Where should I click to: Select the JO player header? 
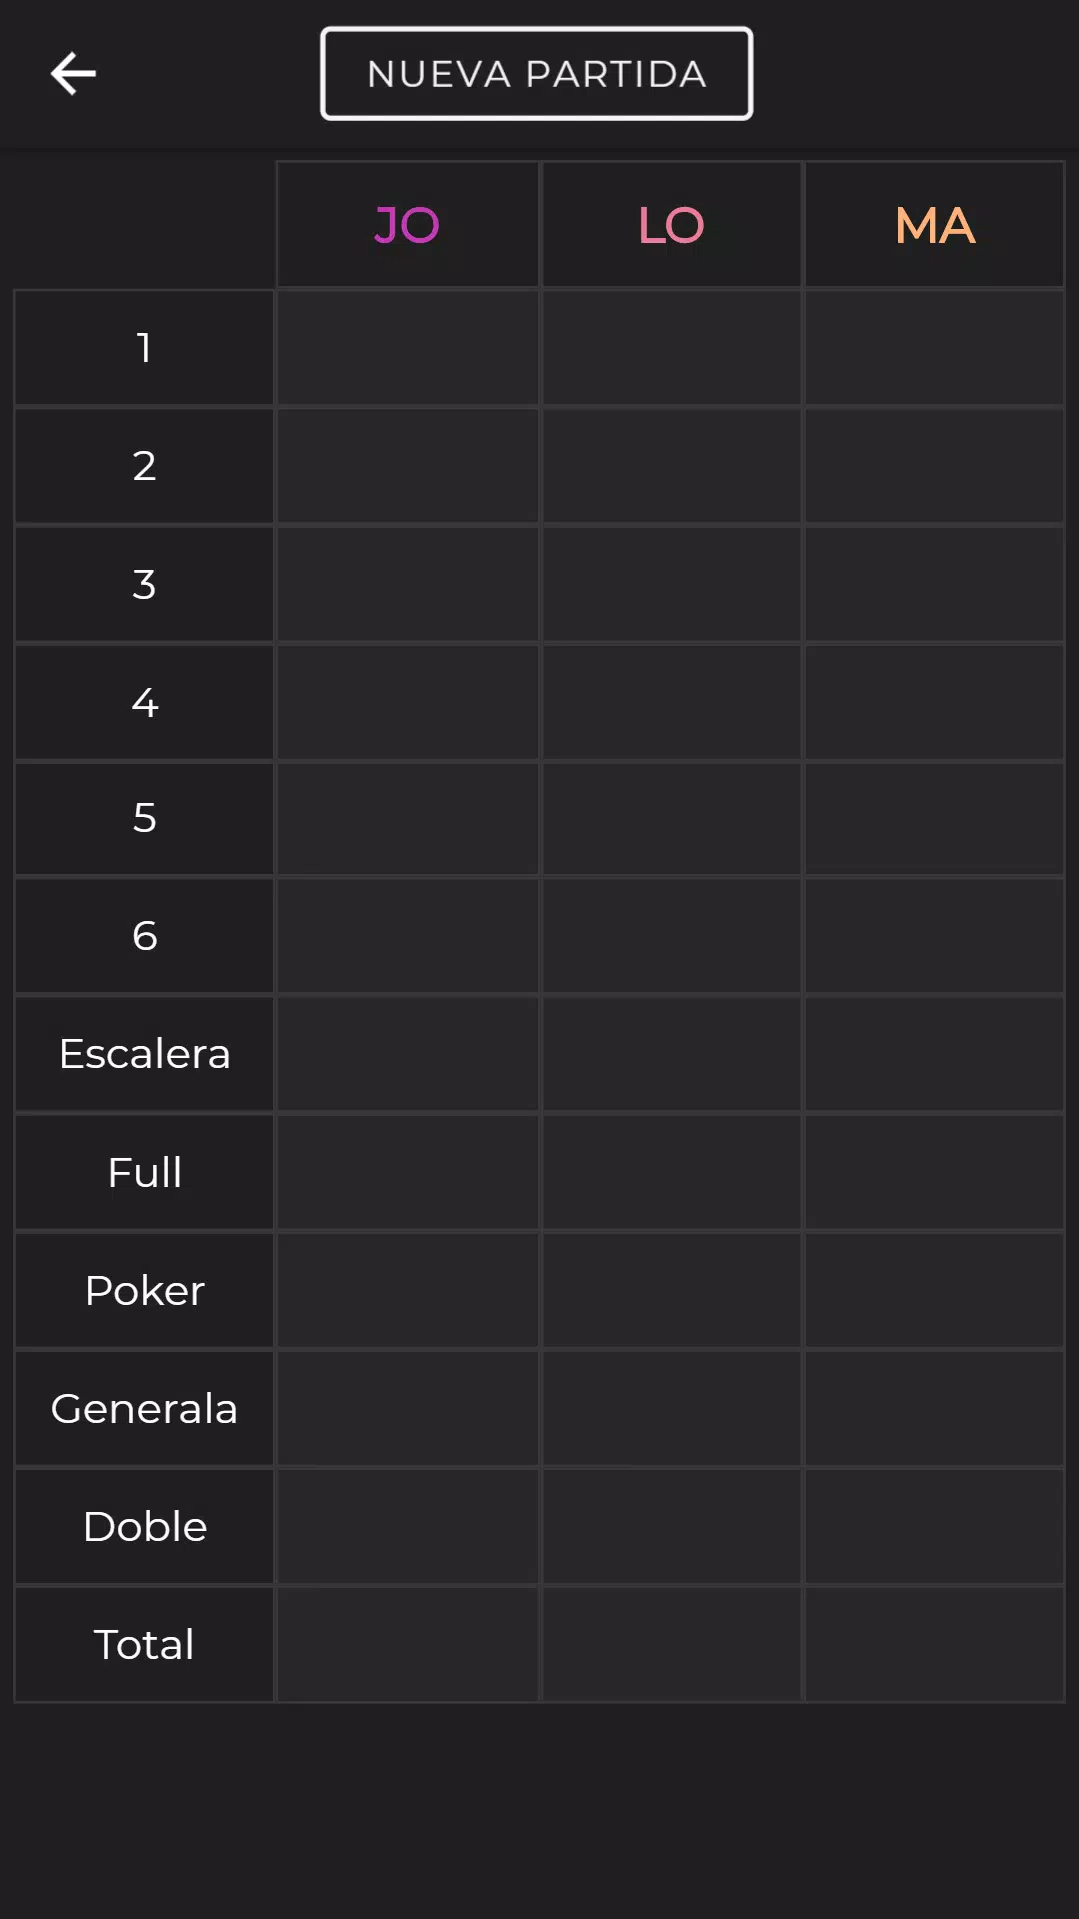[407, 225]
